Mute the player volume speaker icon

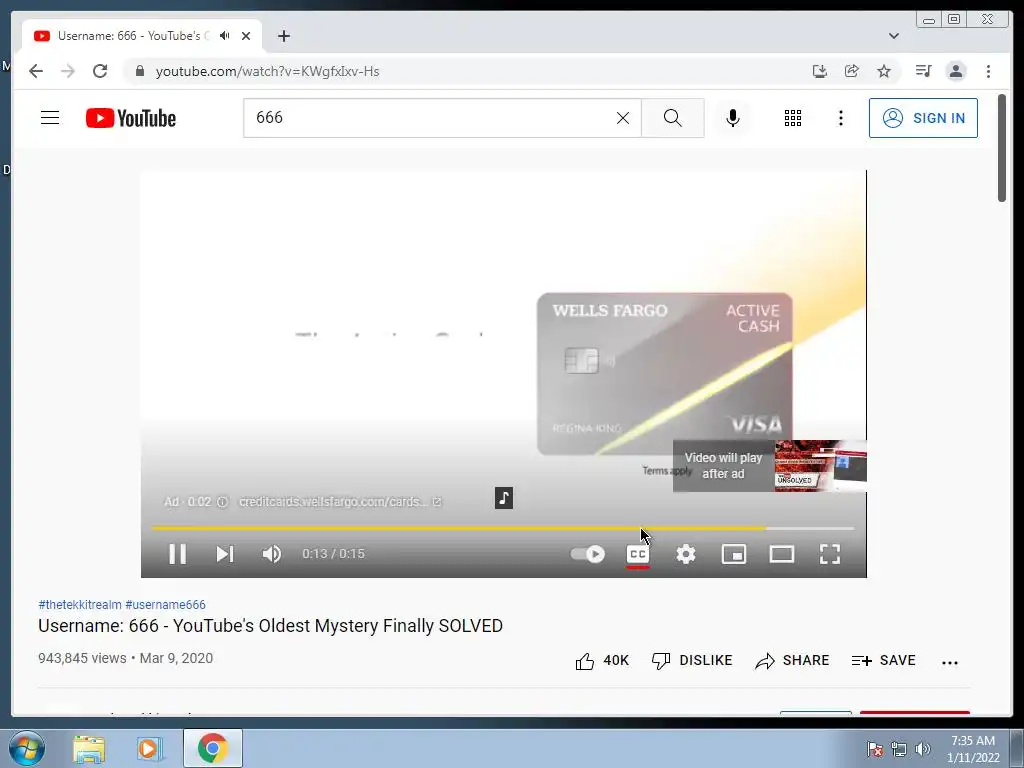point(272,554)
